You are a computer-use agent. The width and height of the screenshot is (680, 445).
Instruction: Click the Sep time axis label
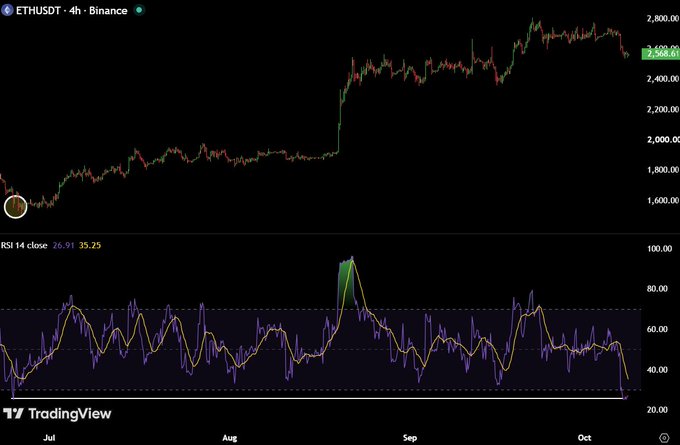click(x=410, y=438)
